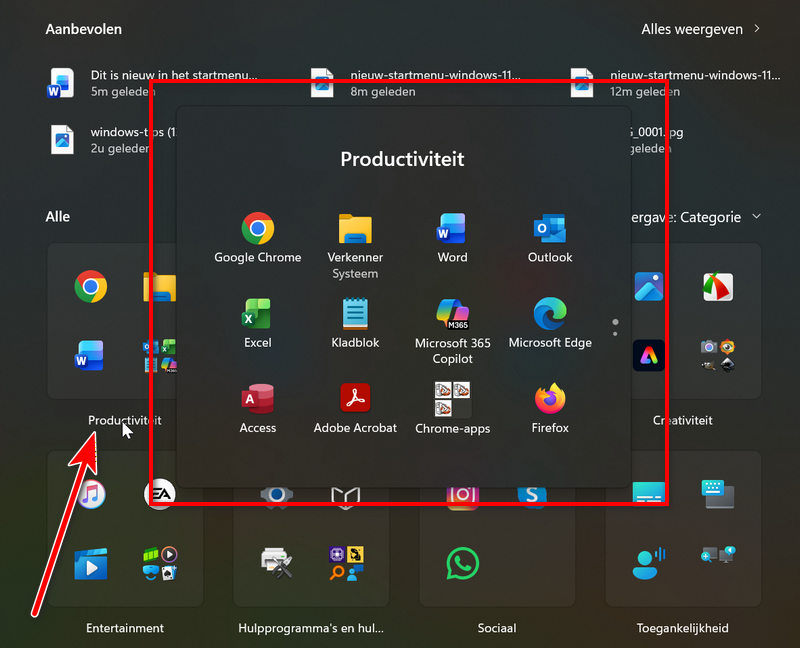Open Google Chrome in Productiviteit folder

[x=257, y=230]
